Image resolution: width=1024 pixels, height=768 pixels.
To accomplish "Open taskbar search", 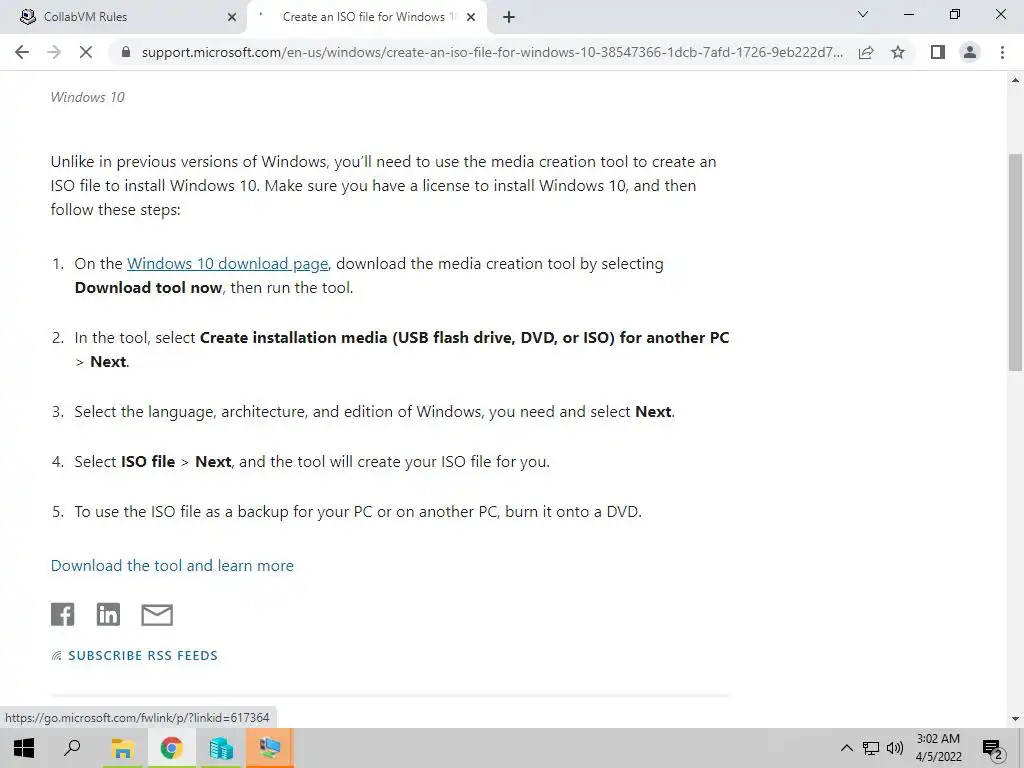I will pyautogui.click(x=72, y=748).
